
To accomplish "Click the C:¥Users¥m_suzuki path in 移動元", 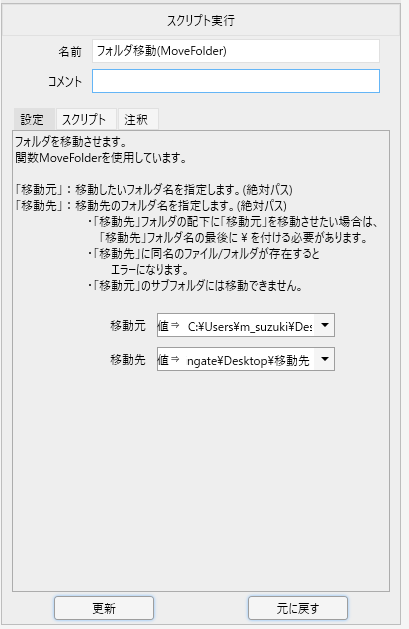I will click(249, 327).
